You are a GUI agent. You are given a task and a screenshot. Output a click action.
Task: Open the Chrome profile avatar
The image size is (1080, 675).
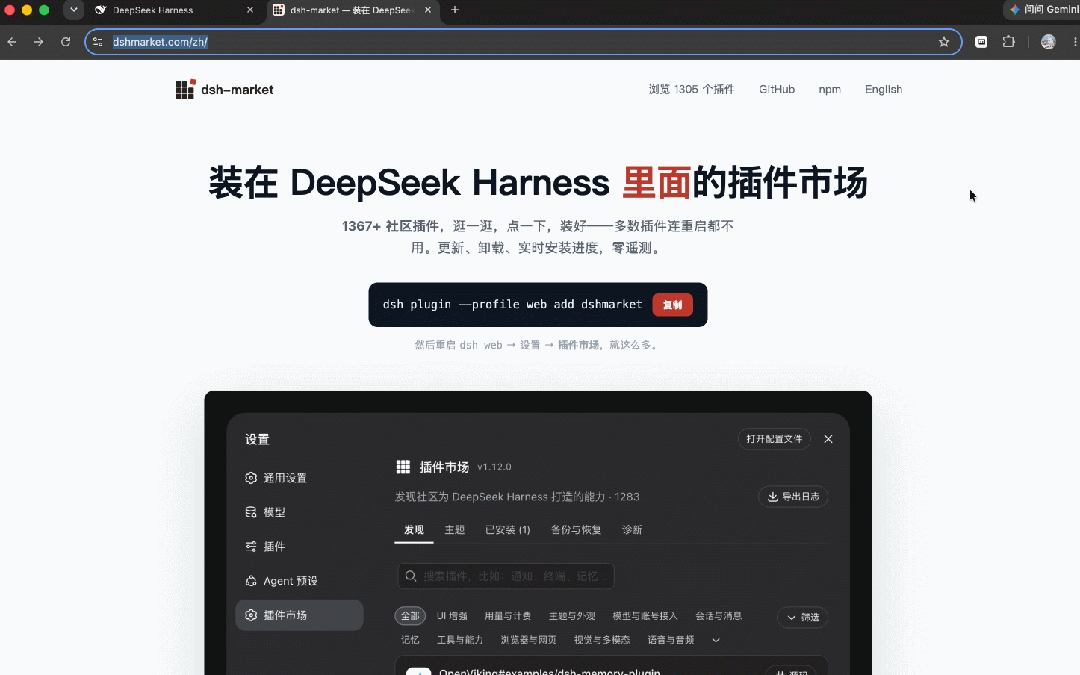point(1048,42)
